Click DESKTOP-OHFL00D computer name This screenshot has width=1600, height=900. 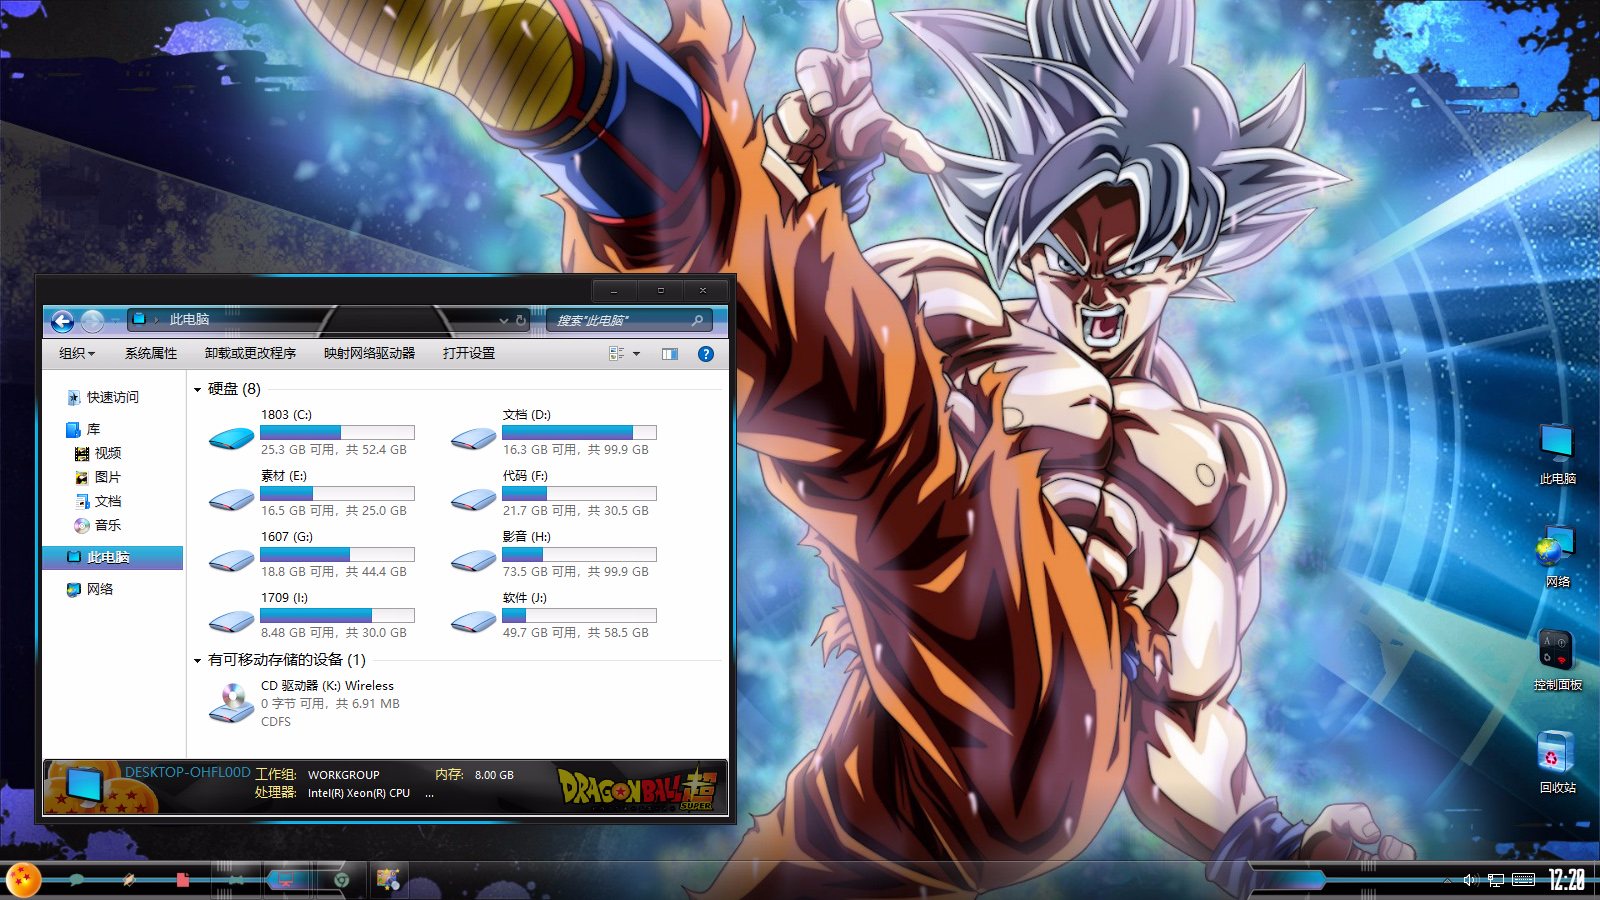tap(188, 772)
